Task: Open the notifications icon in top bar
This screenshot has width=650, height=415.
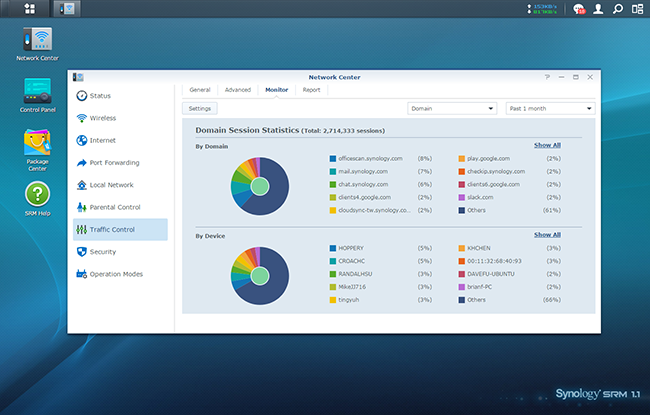Action: (578, 9)
